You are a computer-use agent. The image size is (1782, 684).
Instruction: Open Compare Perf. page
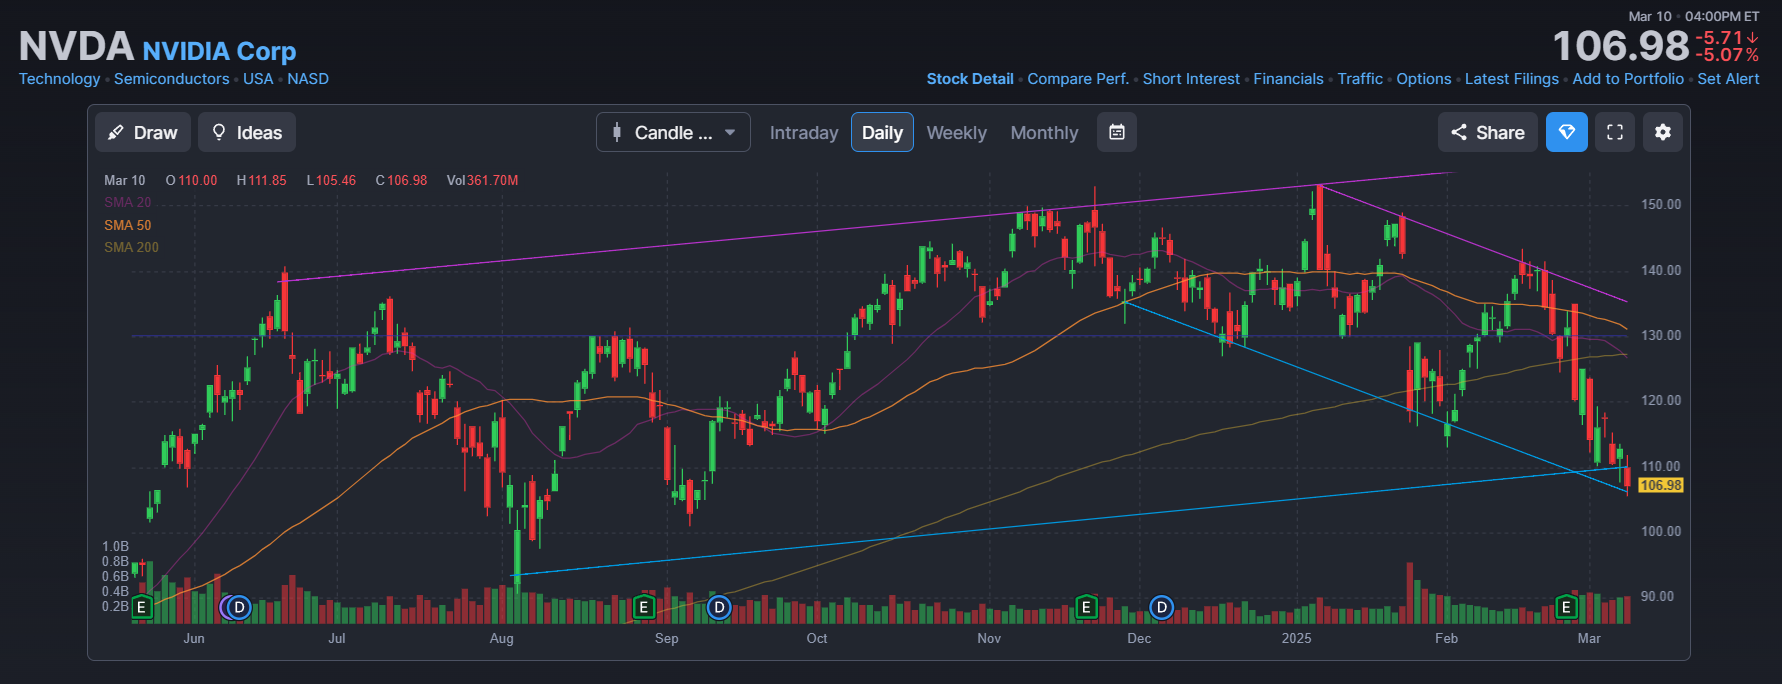coord(1078,79)
